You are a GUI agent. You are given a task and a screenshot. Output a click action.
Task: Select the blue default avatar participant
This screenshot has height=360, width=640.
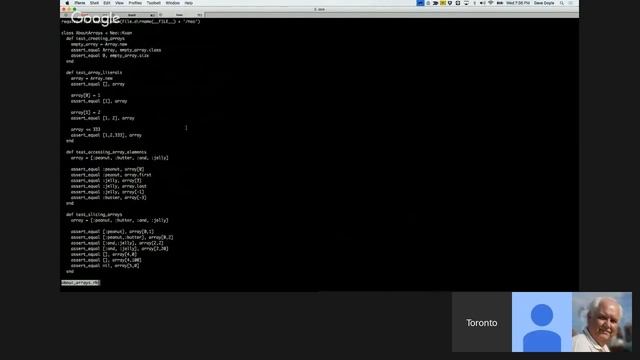tap(542, 322)
